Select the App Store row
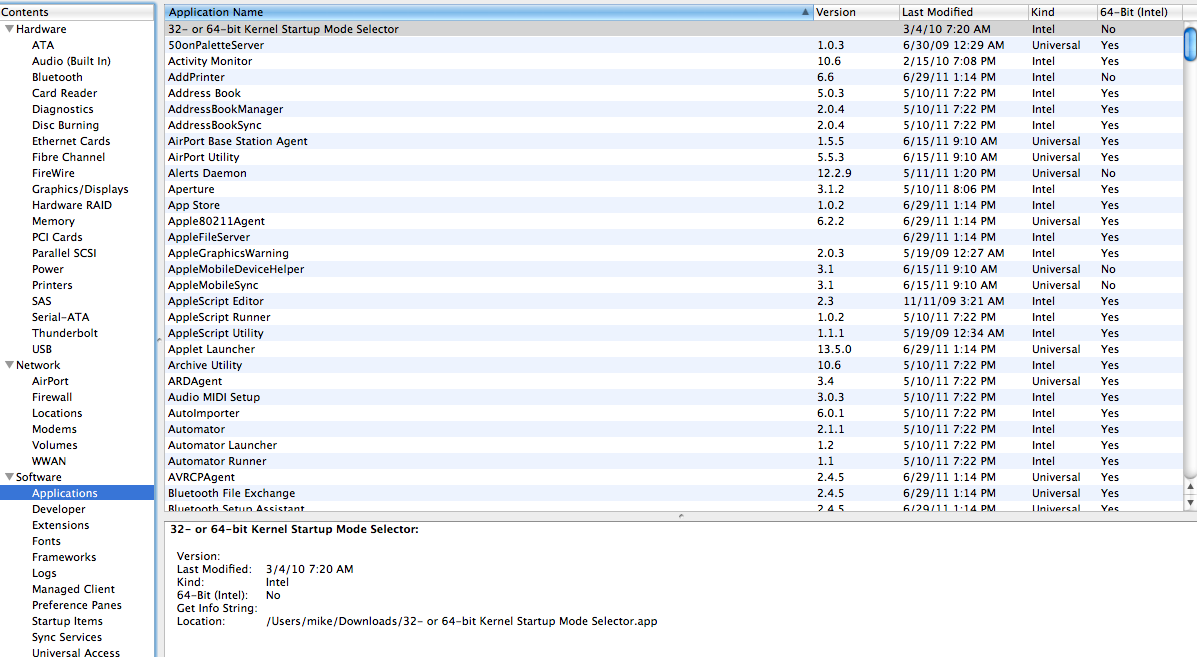This screenshot has width=1197, height=657. (x=673, y=205)
